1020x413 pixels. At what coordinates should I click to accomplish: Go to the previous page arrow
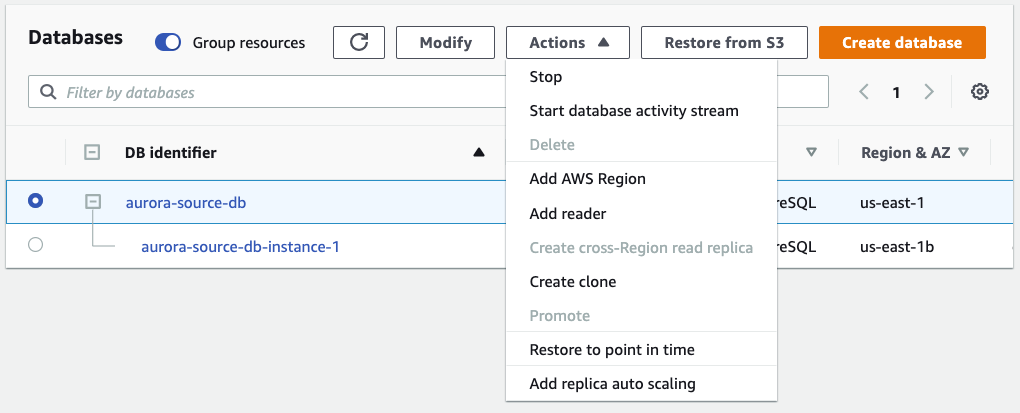point(864,92)
